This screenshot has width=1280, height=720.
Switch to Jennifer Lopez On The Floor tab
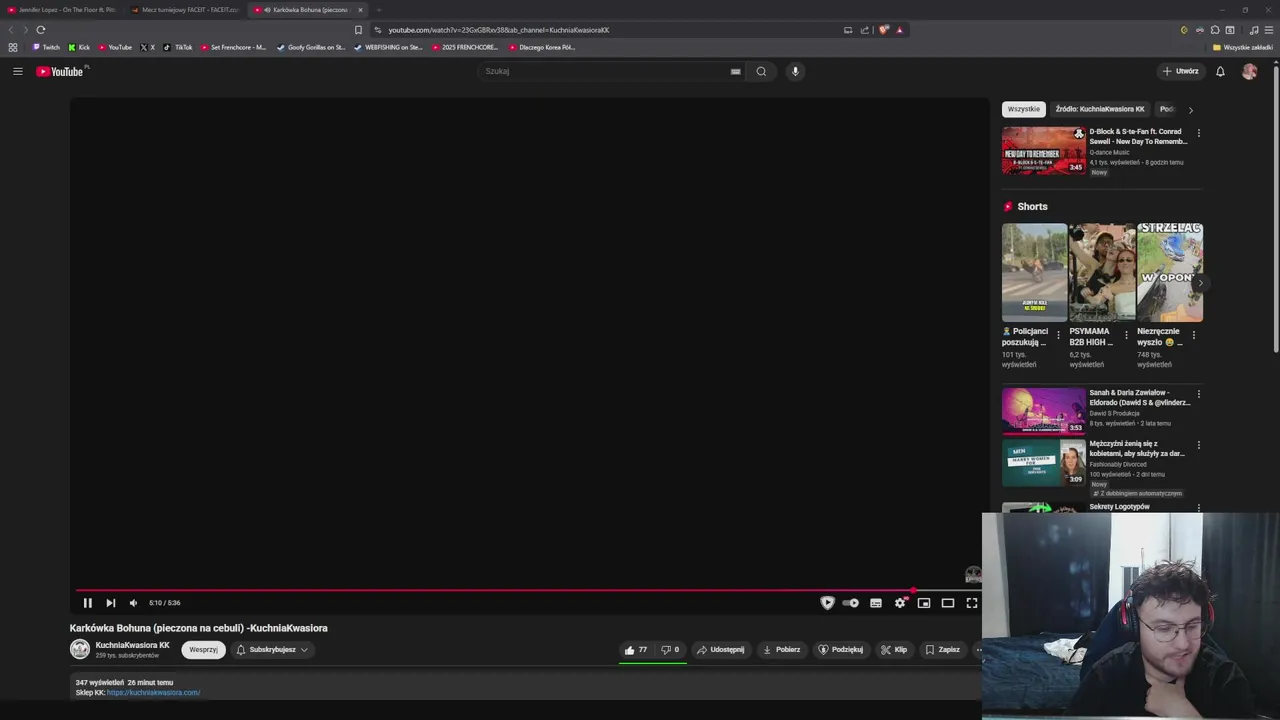tap(62, 10)
